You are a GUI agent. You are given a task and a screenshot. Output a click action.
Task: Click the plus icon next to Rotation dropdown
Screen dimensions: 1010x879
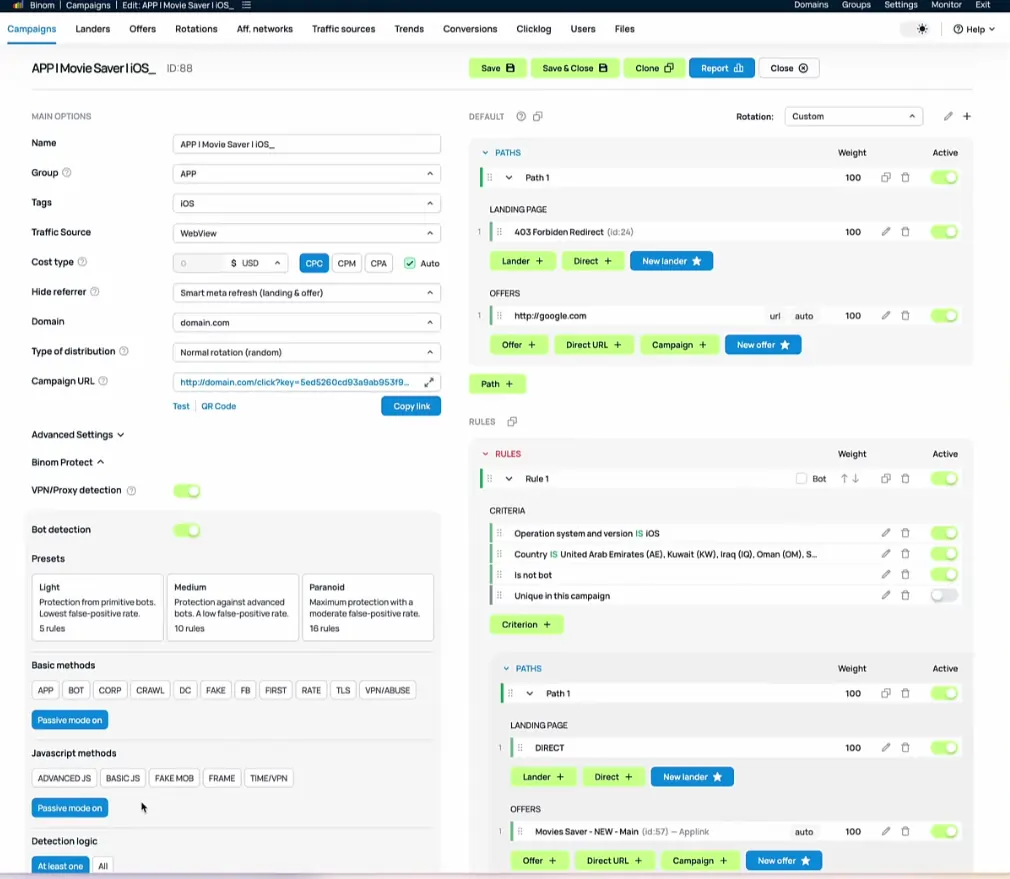[x=967, y=117]
